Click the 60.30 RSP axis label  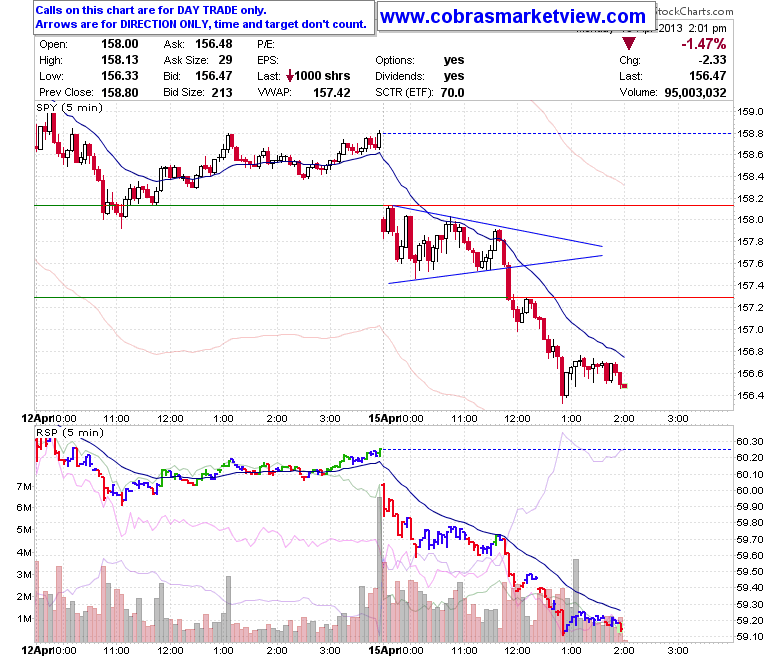coord(750,441)
